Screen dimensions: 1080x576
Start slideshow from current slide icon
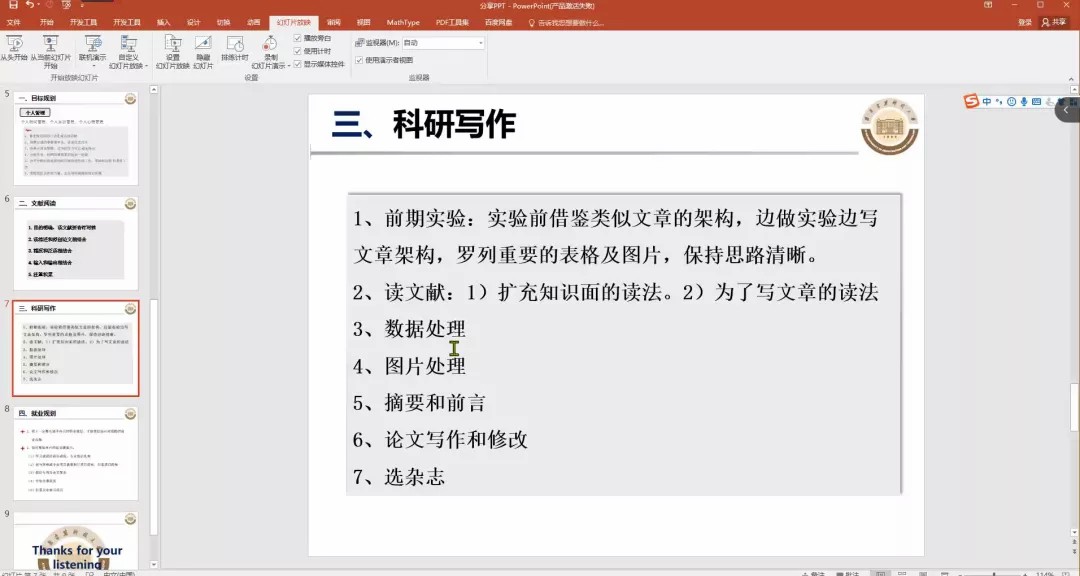tap(50, 45)
